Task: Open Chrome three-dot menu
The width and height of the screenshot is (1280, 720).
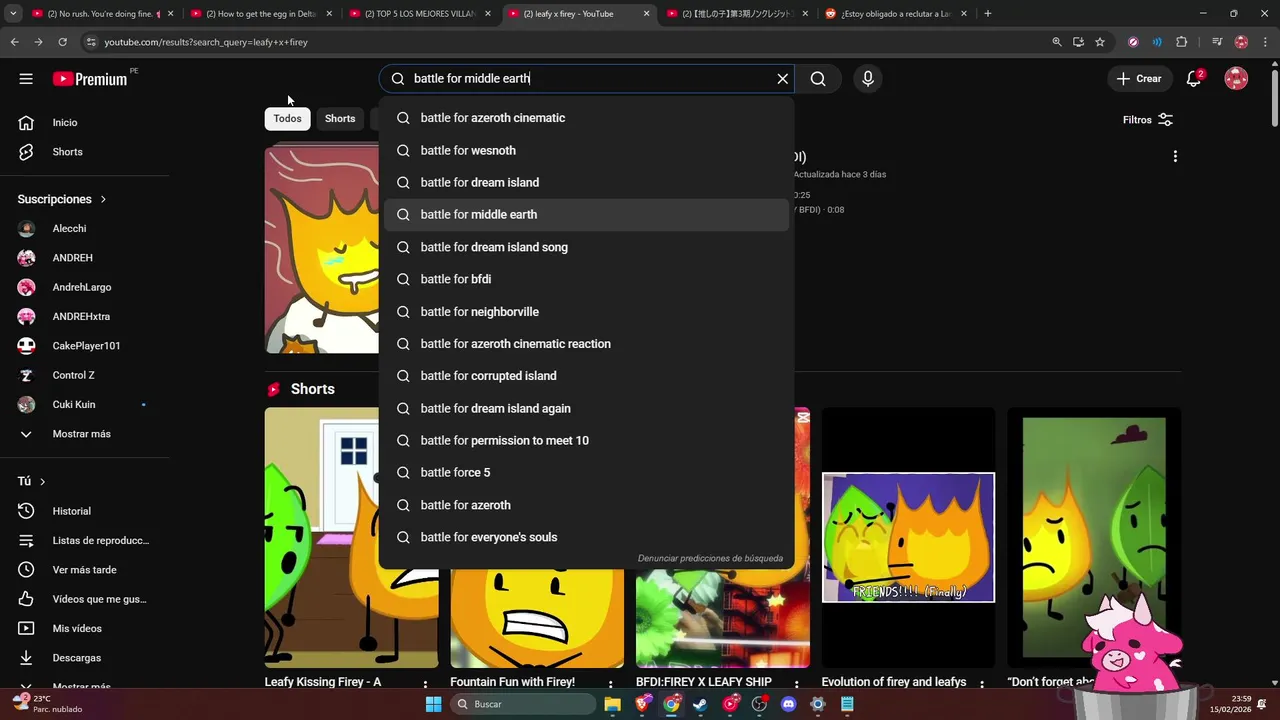Action: 1265,42
